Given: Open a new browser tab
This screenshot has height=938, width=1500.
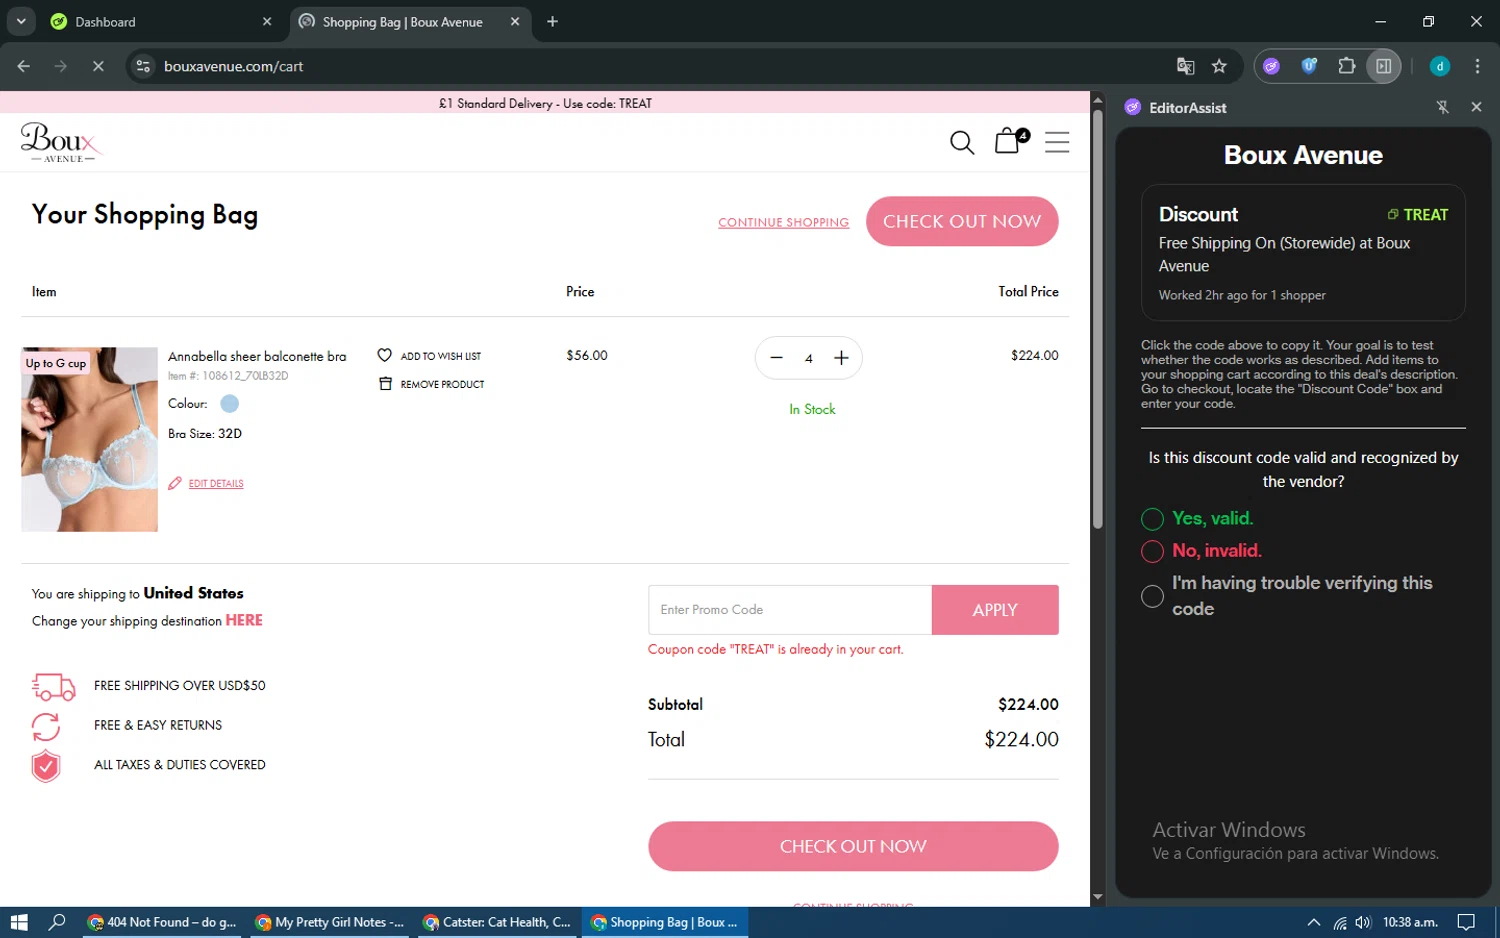Looking at the screenshot, I should [552, 22].
